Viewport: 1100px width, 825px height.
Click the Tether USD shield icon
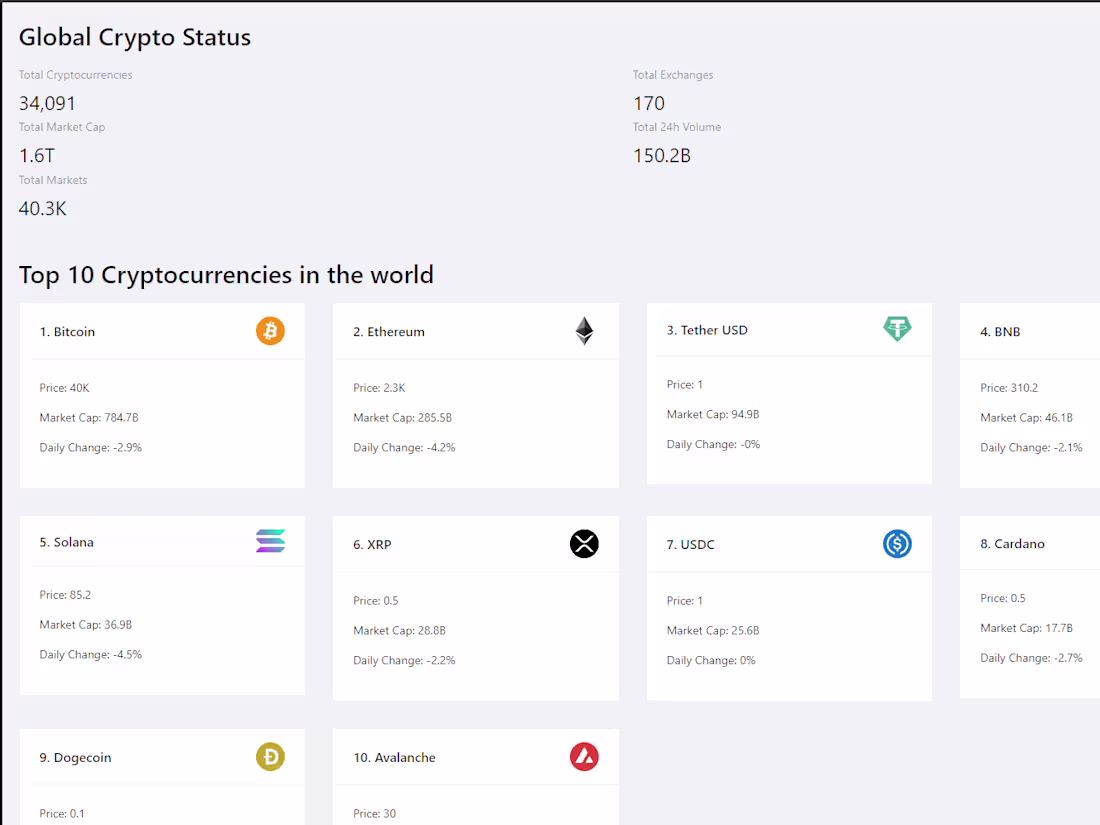pos(897,328)
